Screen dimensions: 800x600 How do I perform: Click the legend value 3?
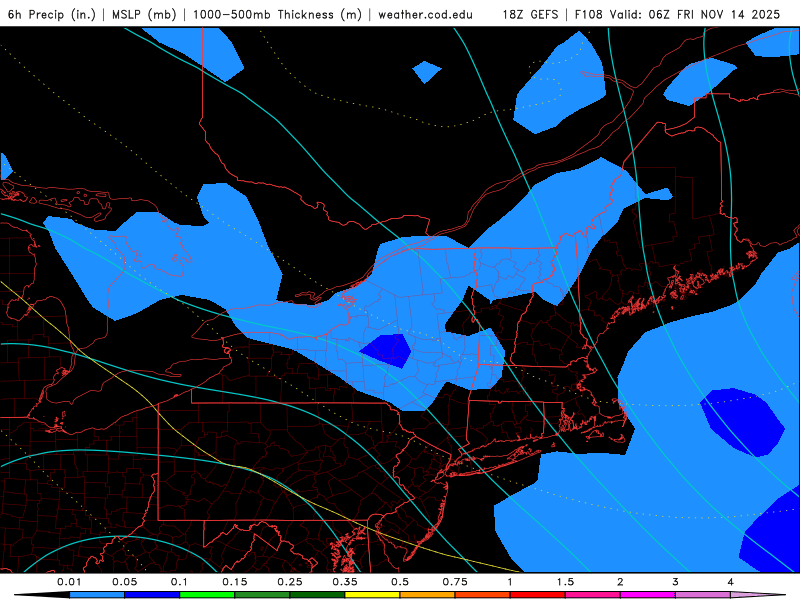tap(676, 582)
